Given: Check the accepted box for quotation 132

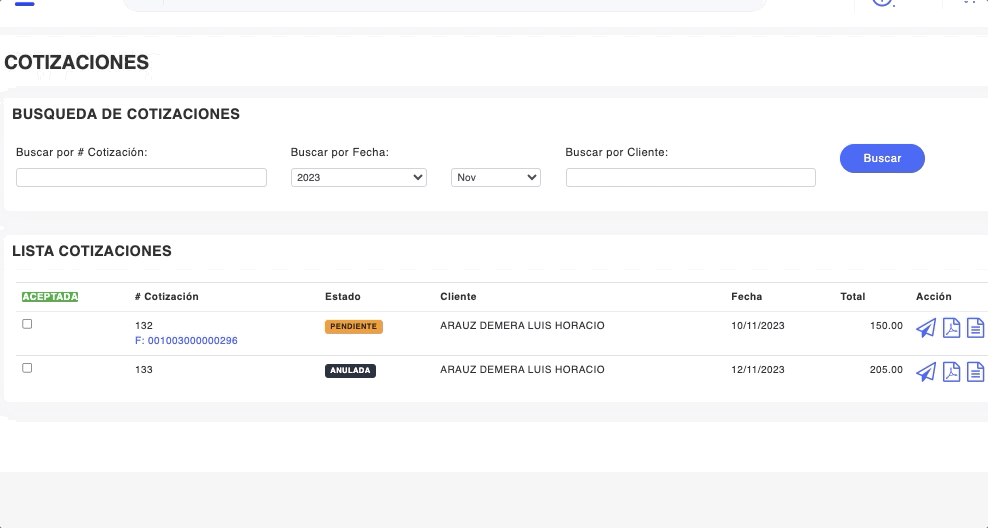Looking at the screenshot, I should click(x=27, y=324).
